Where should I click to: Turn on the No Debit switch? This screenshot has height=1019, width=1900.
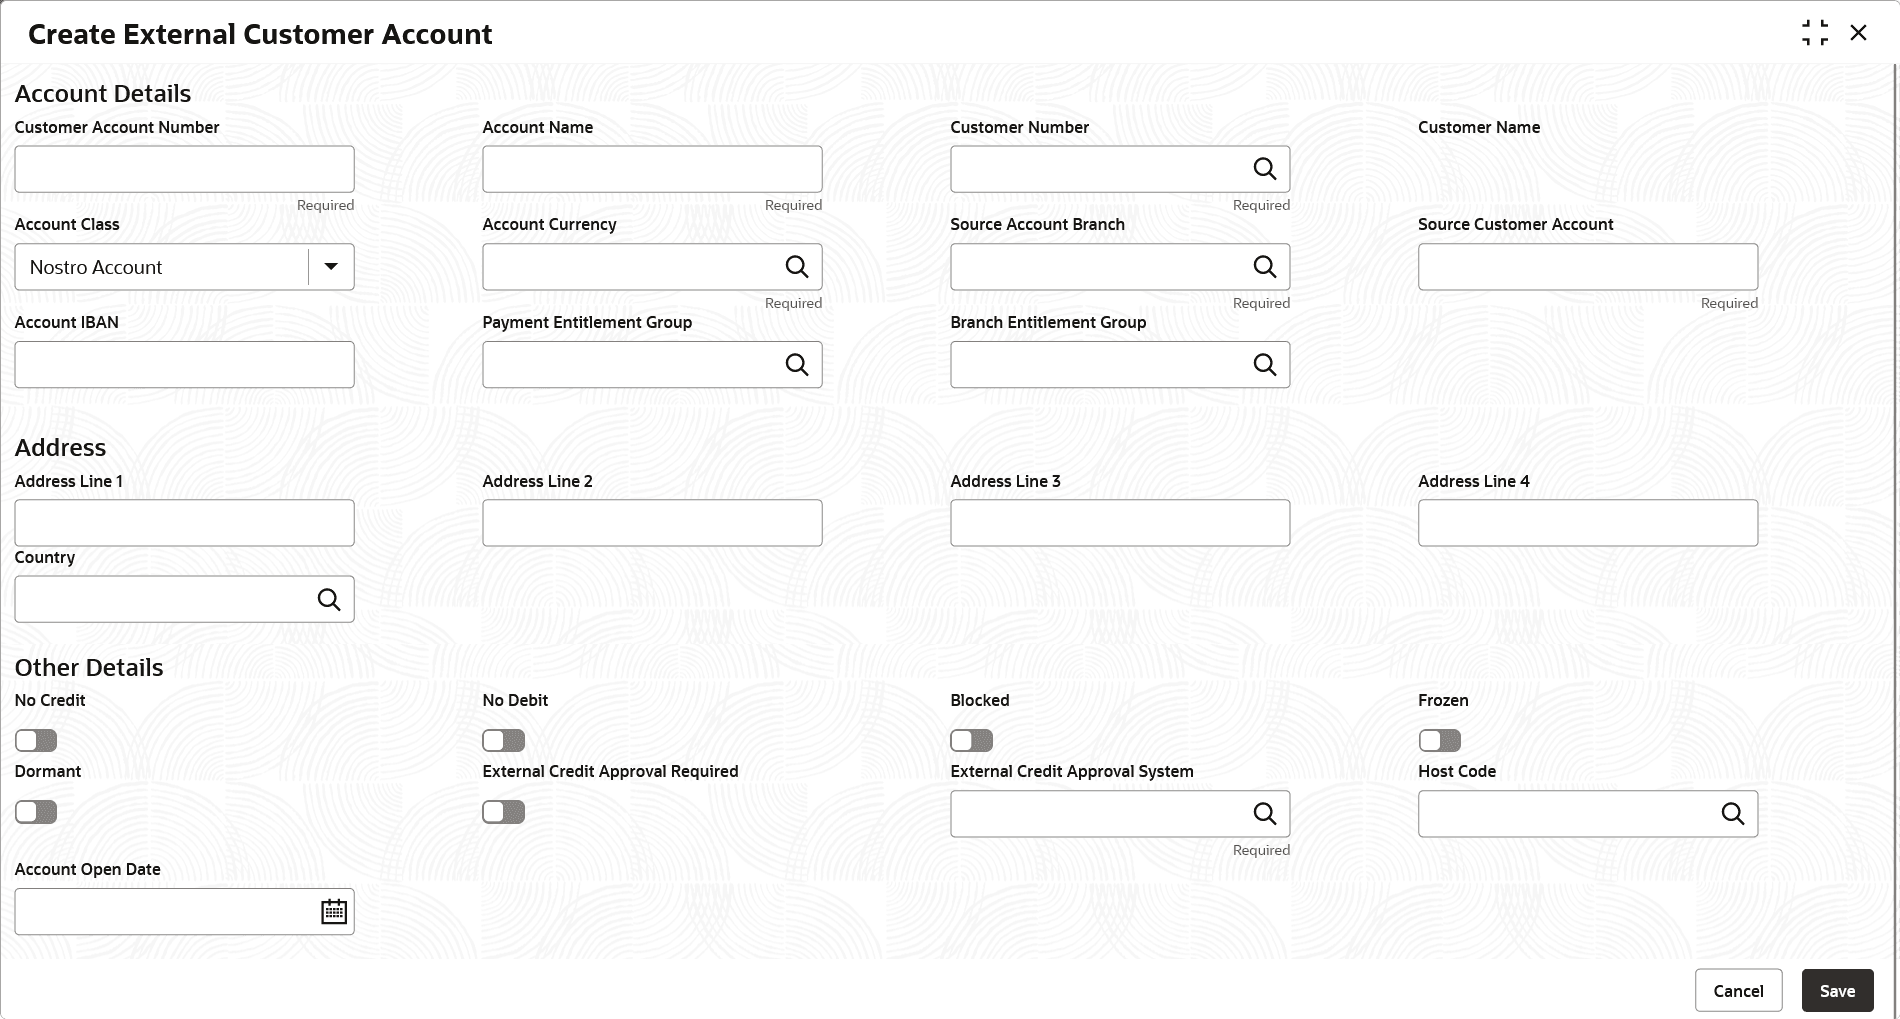tap(503, 740)
